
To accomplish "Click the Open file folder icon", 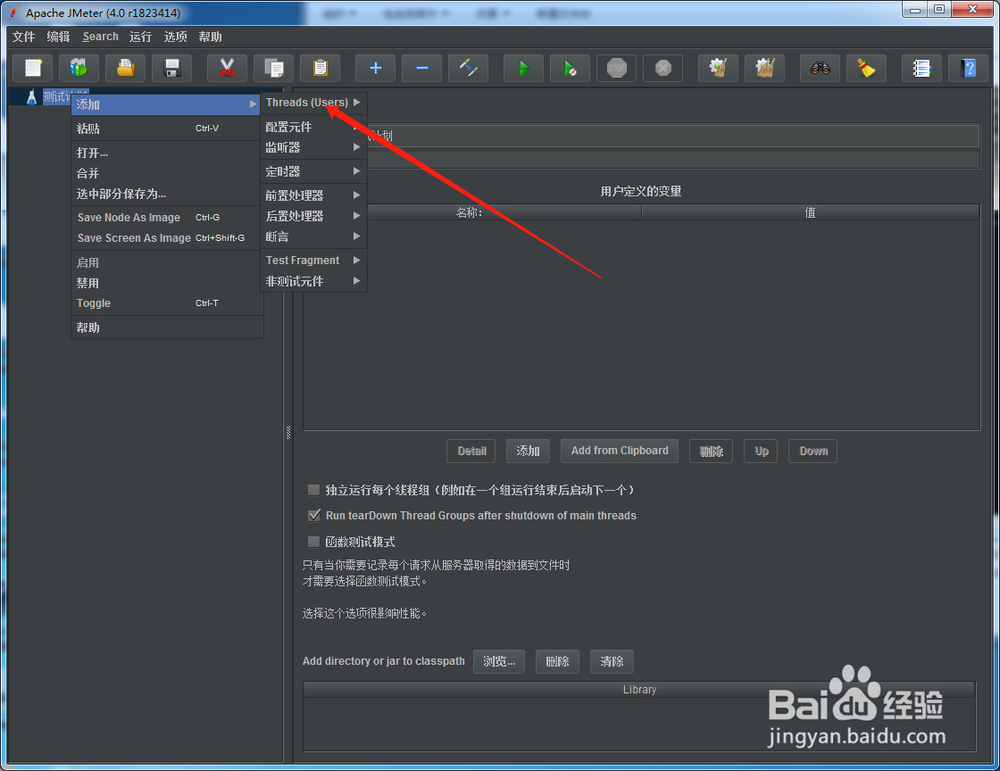I will pos(126,68).
